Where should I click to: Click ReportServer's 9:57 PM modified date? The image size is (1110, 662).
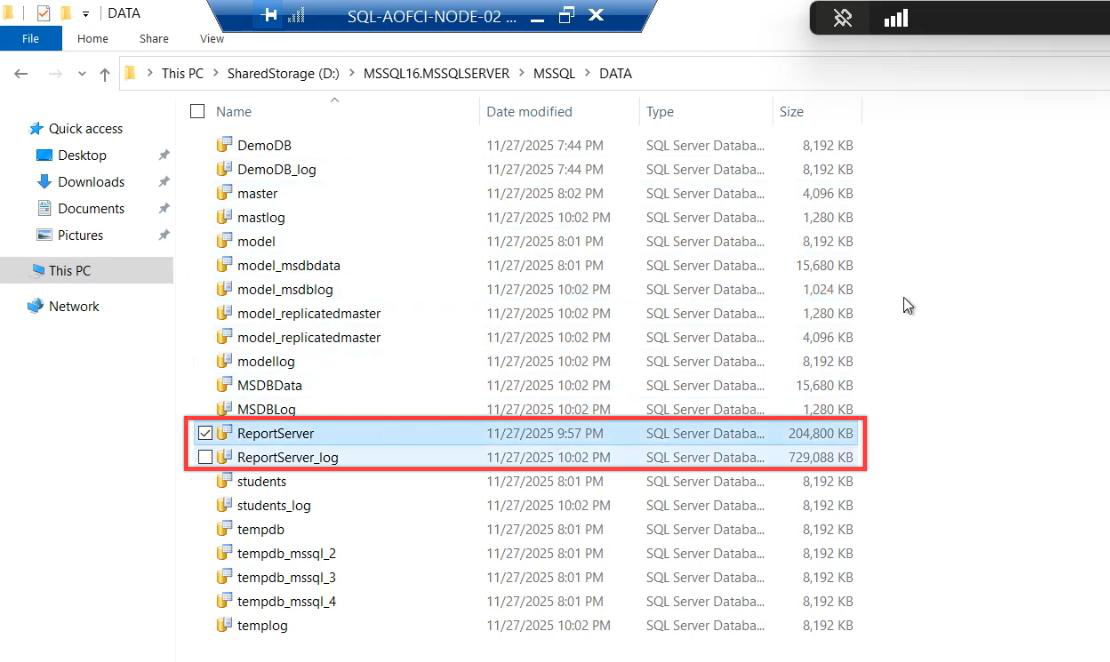point(545,433)
